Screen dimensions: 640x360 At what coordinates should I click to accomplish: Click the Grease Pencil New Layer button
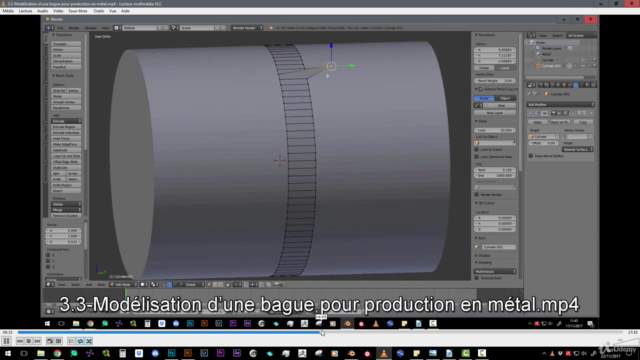click(495, 113)
